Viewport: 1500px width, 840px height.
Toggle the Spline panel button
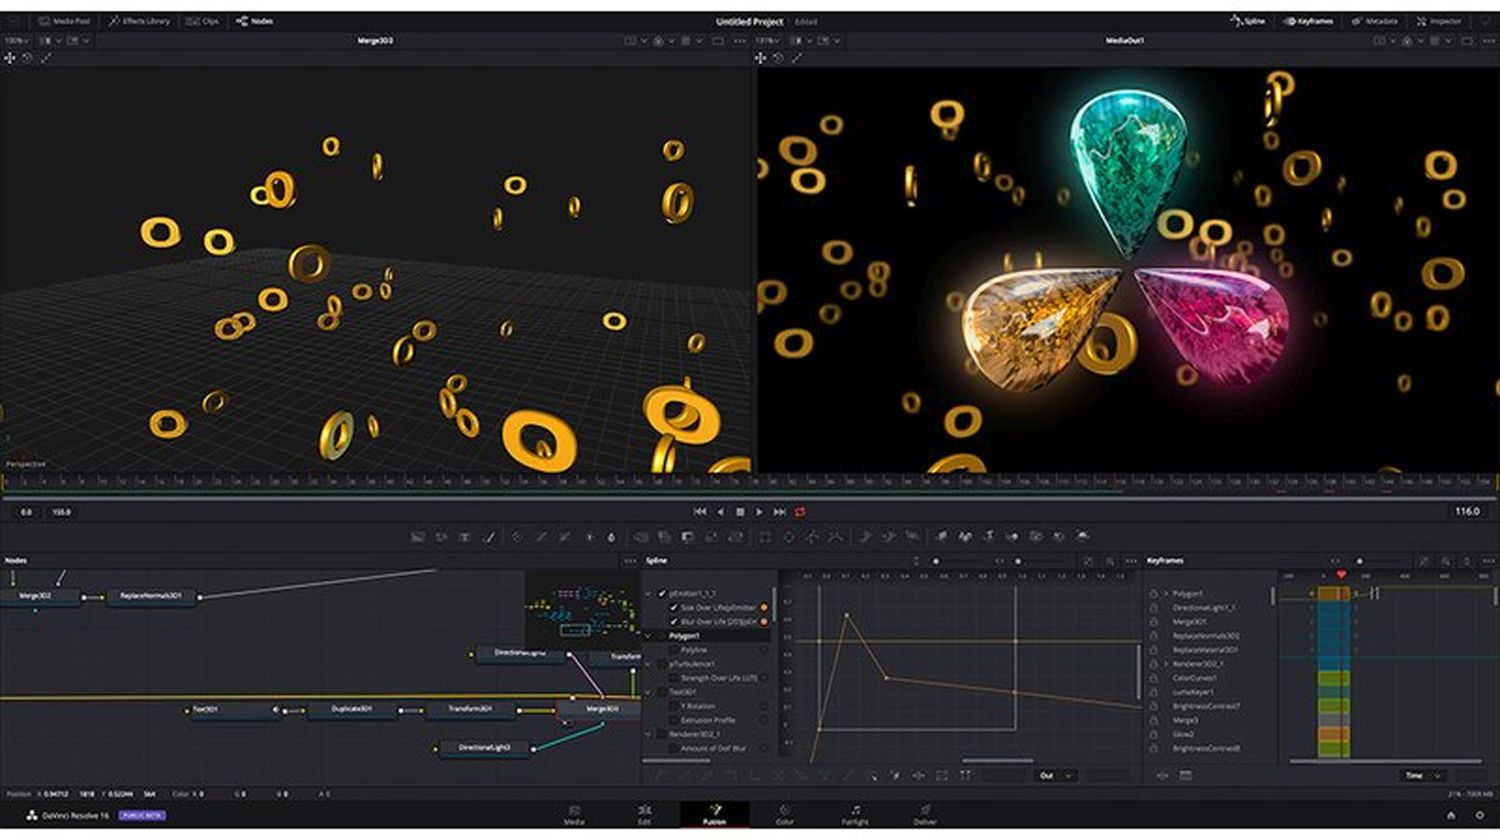[1248, 21]
